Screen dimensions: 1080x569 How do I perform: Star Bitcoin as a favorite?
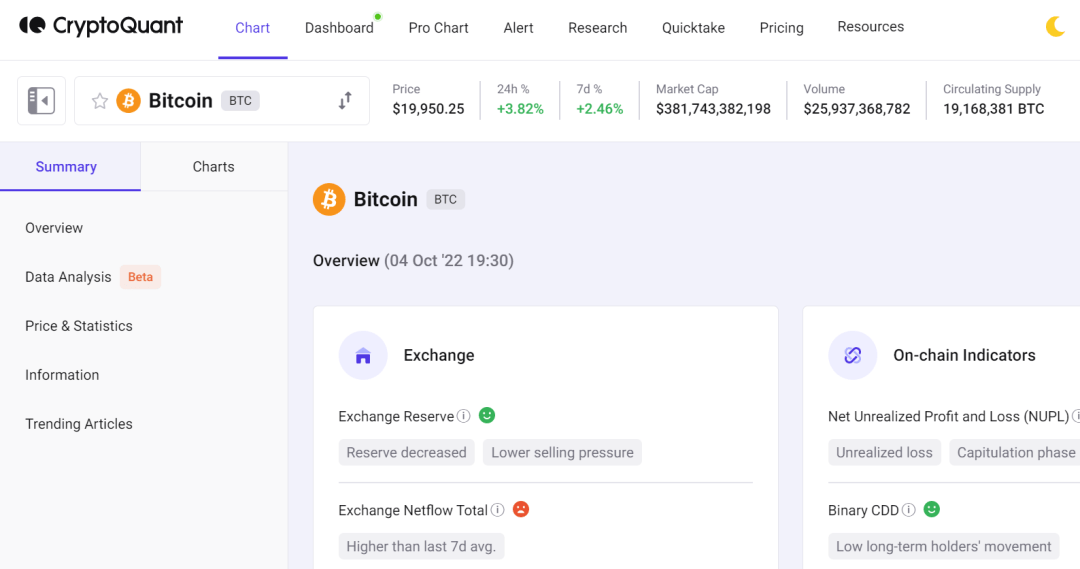tap(100, 101)
